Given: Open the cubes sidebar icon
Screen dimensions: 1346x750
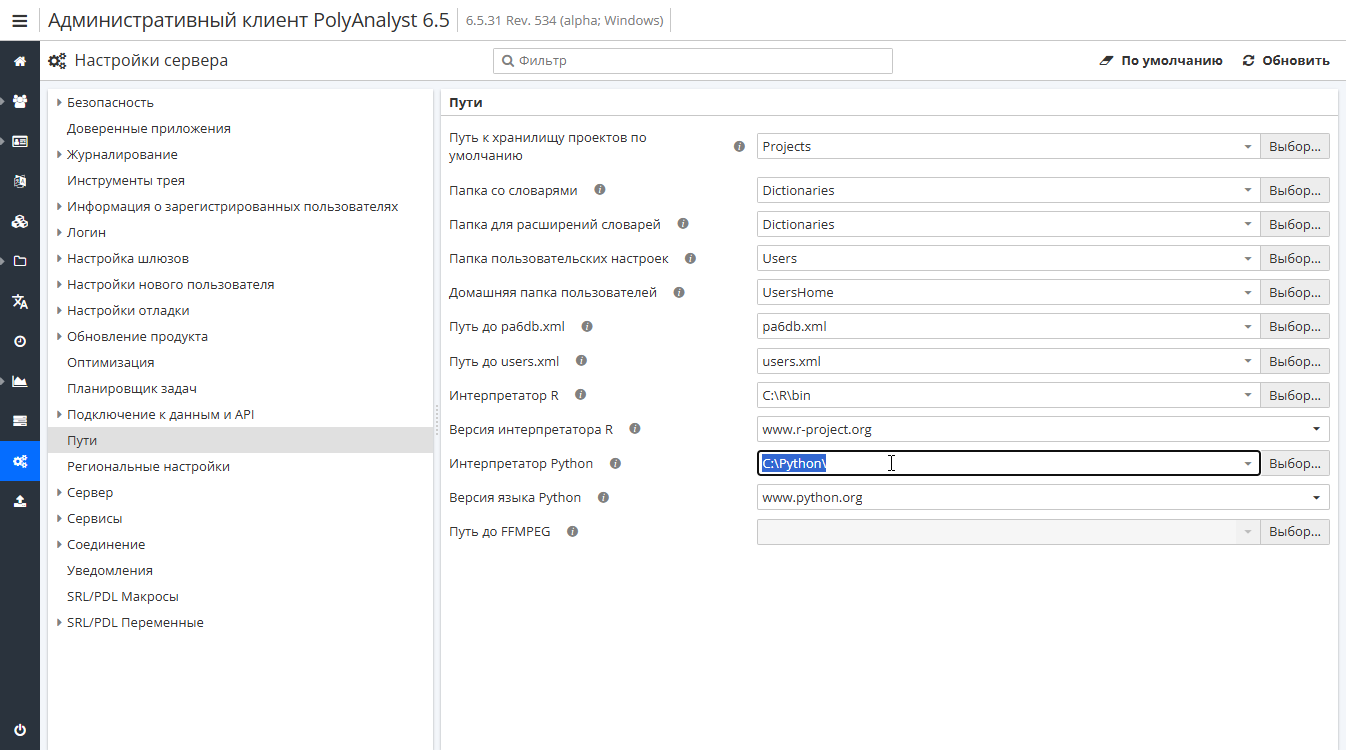Looking at the screenshot, I should pos(20,221).
